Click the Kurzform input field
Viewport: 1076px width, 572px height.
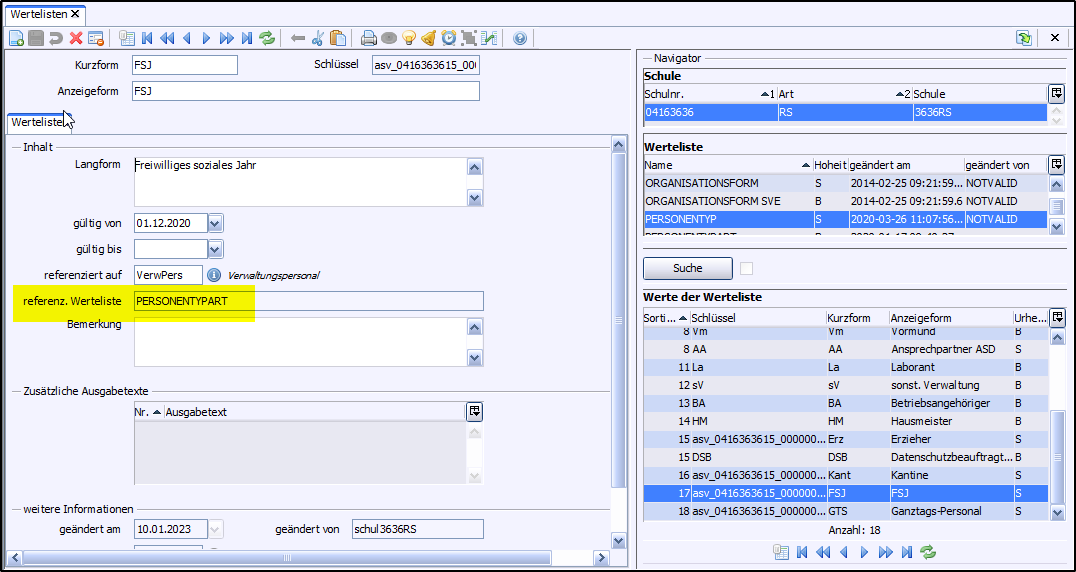click(184, 65)
